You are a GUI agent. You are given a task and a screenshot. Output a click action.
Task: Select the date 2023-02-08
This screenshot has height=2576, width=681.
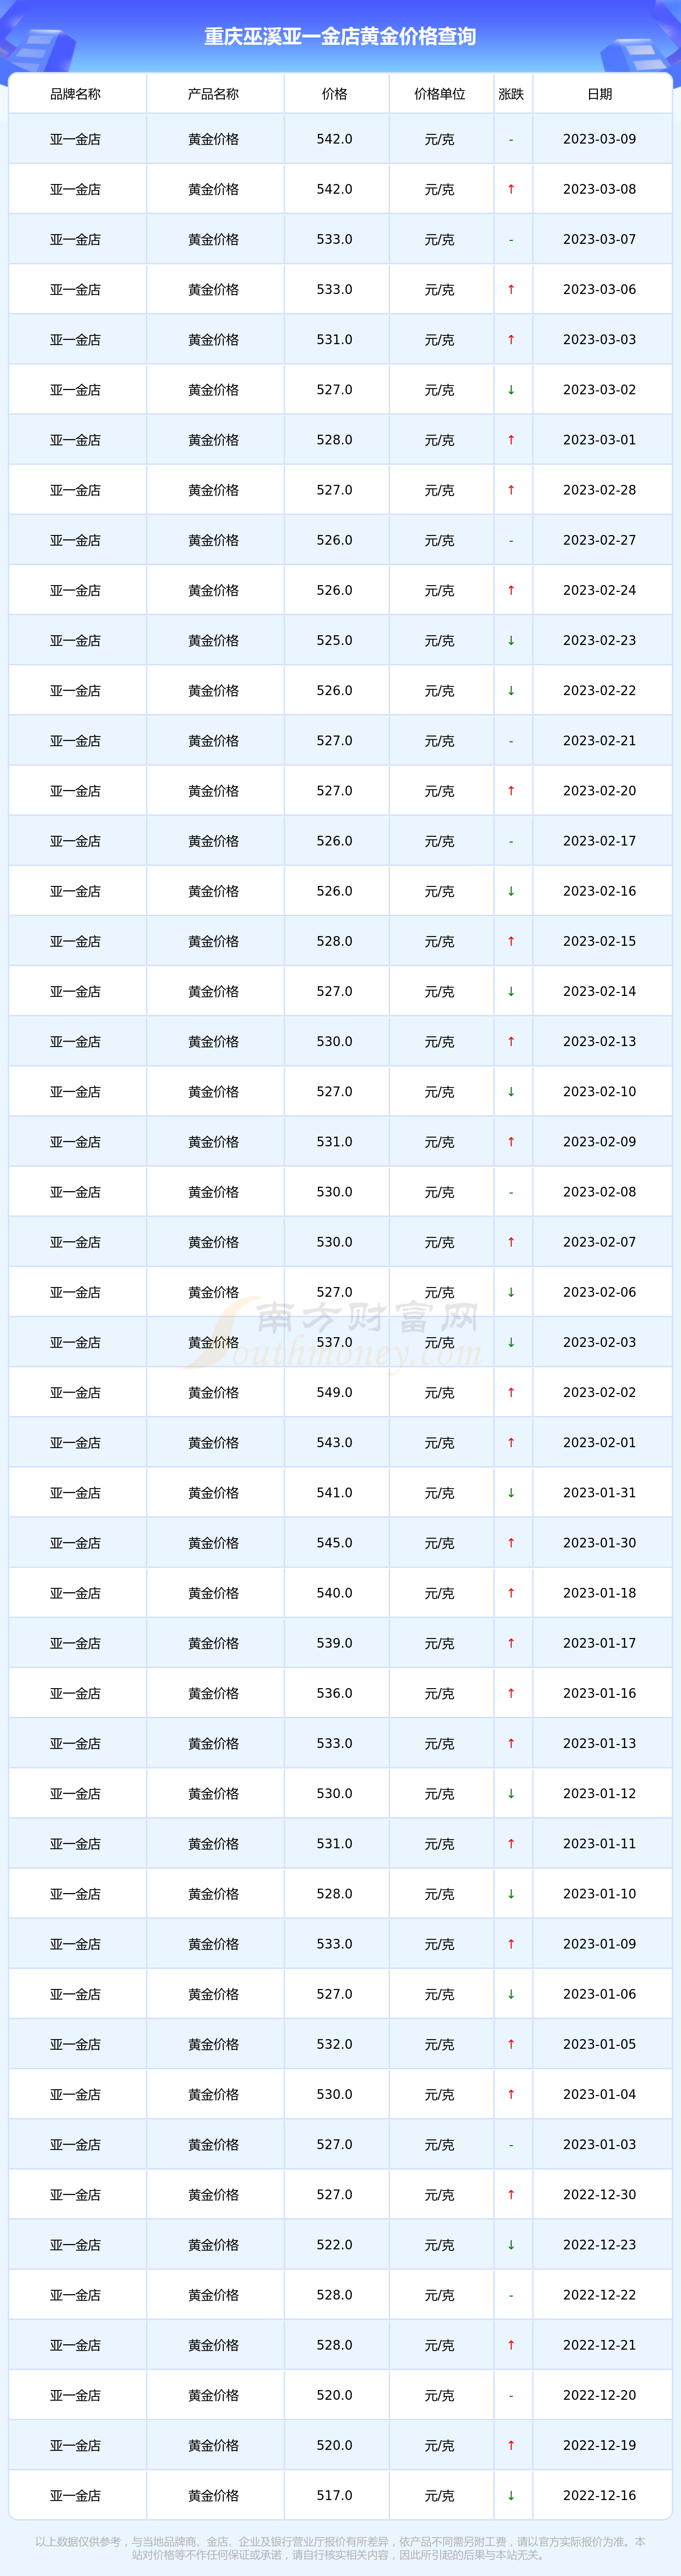click(x=600, y=1192)
